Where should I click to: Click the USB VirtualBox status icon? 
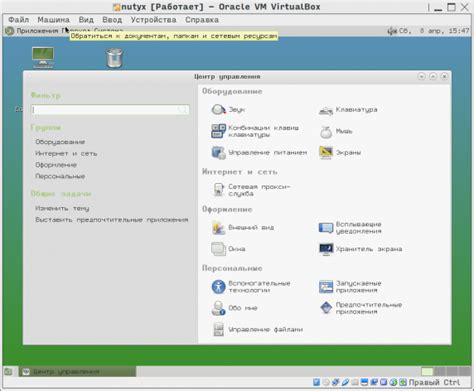345,382
